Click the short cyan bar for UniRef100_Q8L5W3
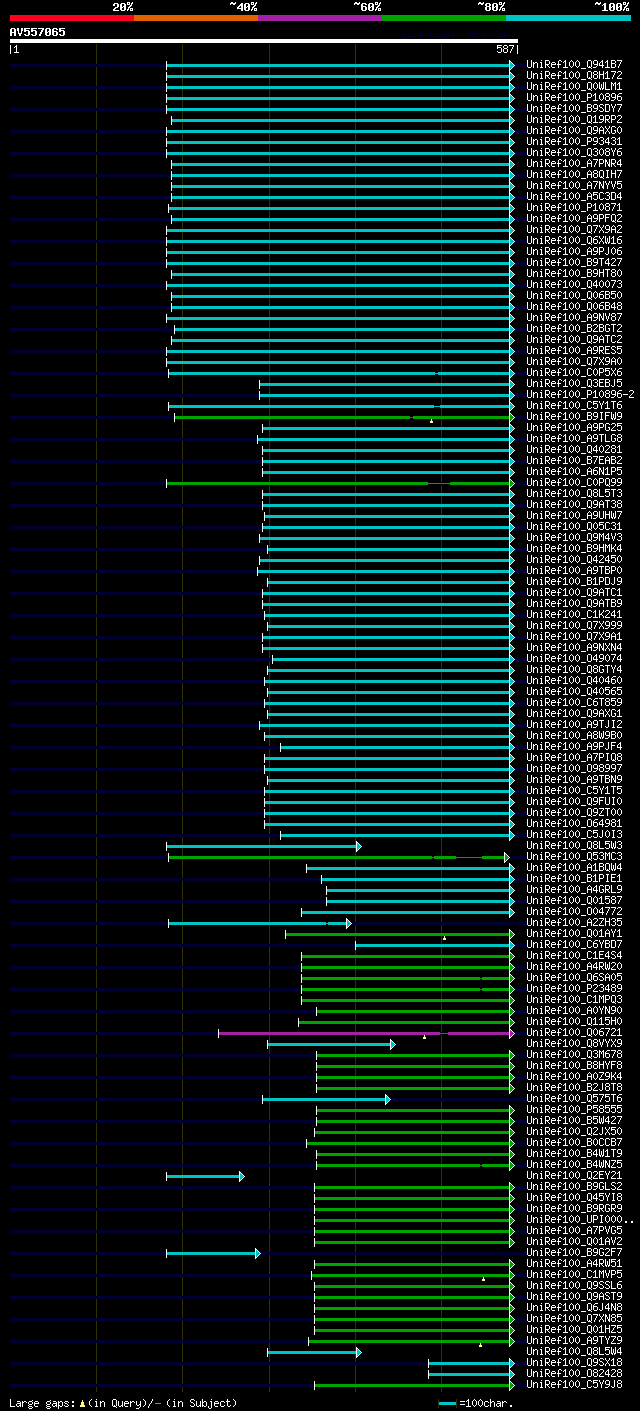Viewport: 640px width, 1411px height. pyautogui.click(x=263, y=846)
